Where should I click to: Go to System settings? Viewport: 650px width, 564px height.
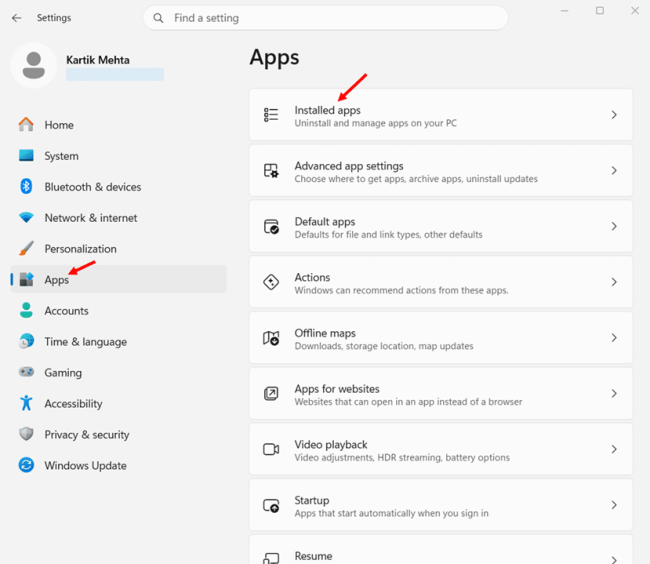pyautogui.click(x=119, y=156)
